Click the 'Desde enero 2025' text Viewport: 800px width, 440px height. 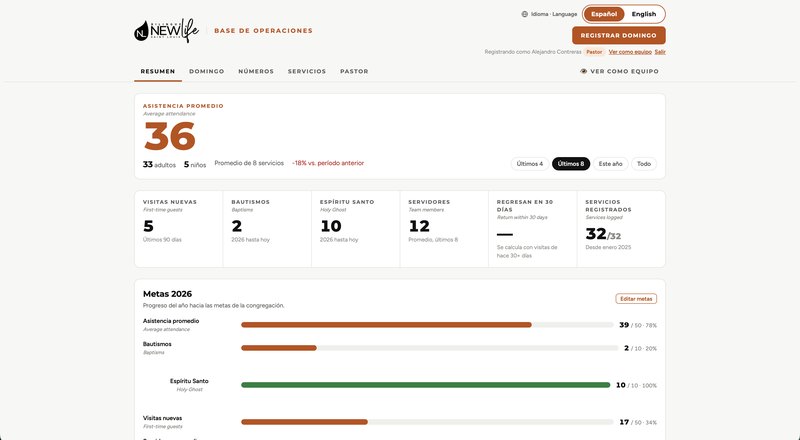(x=608, y=247)
